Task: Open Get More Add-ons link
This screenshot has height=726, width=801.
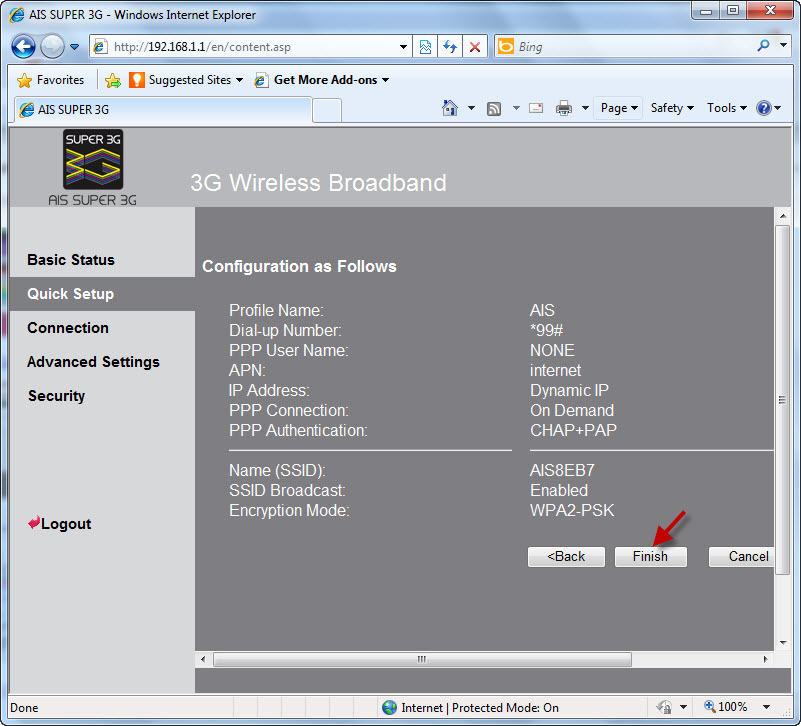Action: pyautogui.click(x=322, y=80)
